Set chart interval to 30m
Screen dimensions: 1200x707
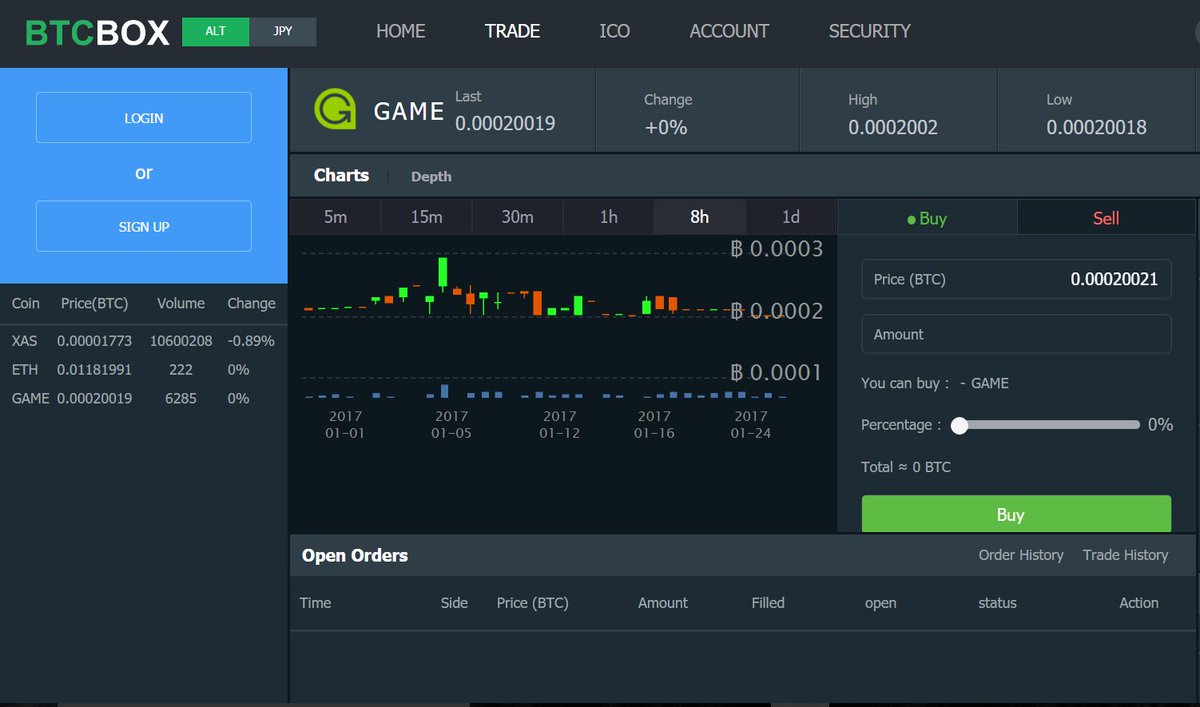[x=517, y=217]
